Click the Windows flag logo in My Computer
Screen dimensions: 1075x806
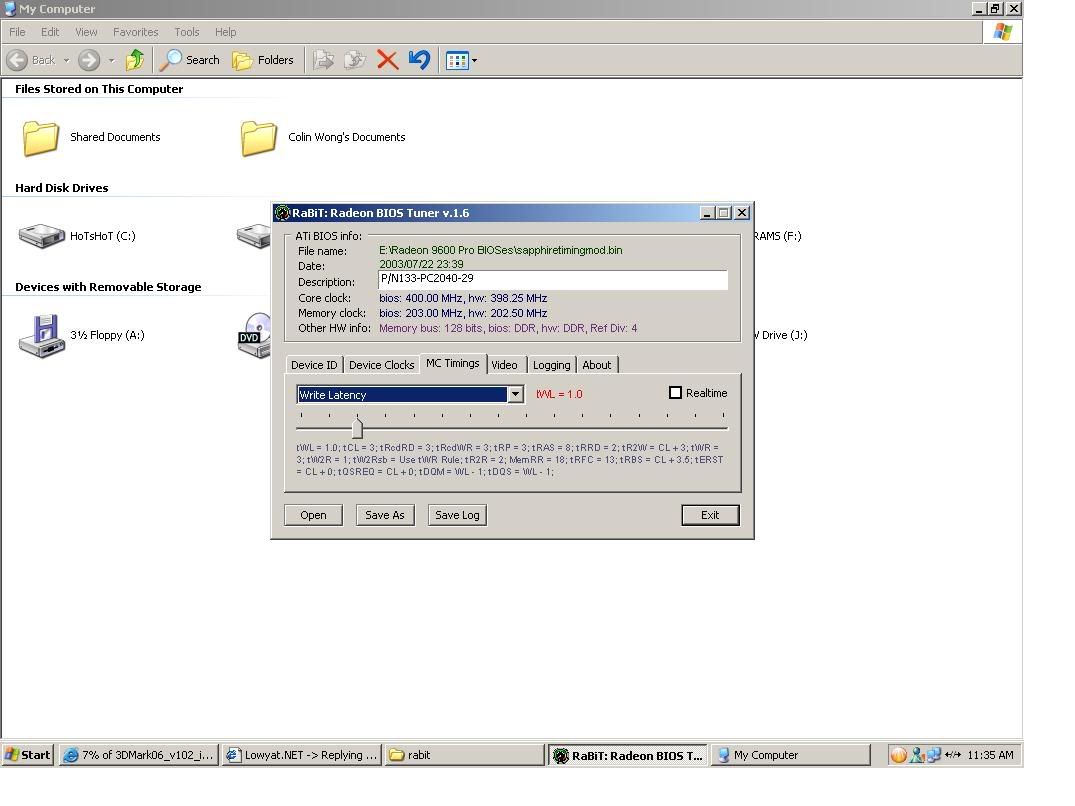tap(1003, 32)
